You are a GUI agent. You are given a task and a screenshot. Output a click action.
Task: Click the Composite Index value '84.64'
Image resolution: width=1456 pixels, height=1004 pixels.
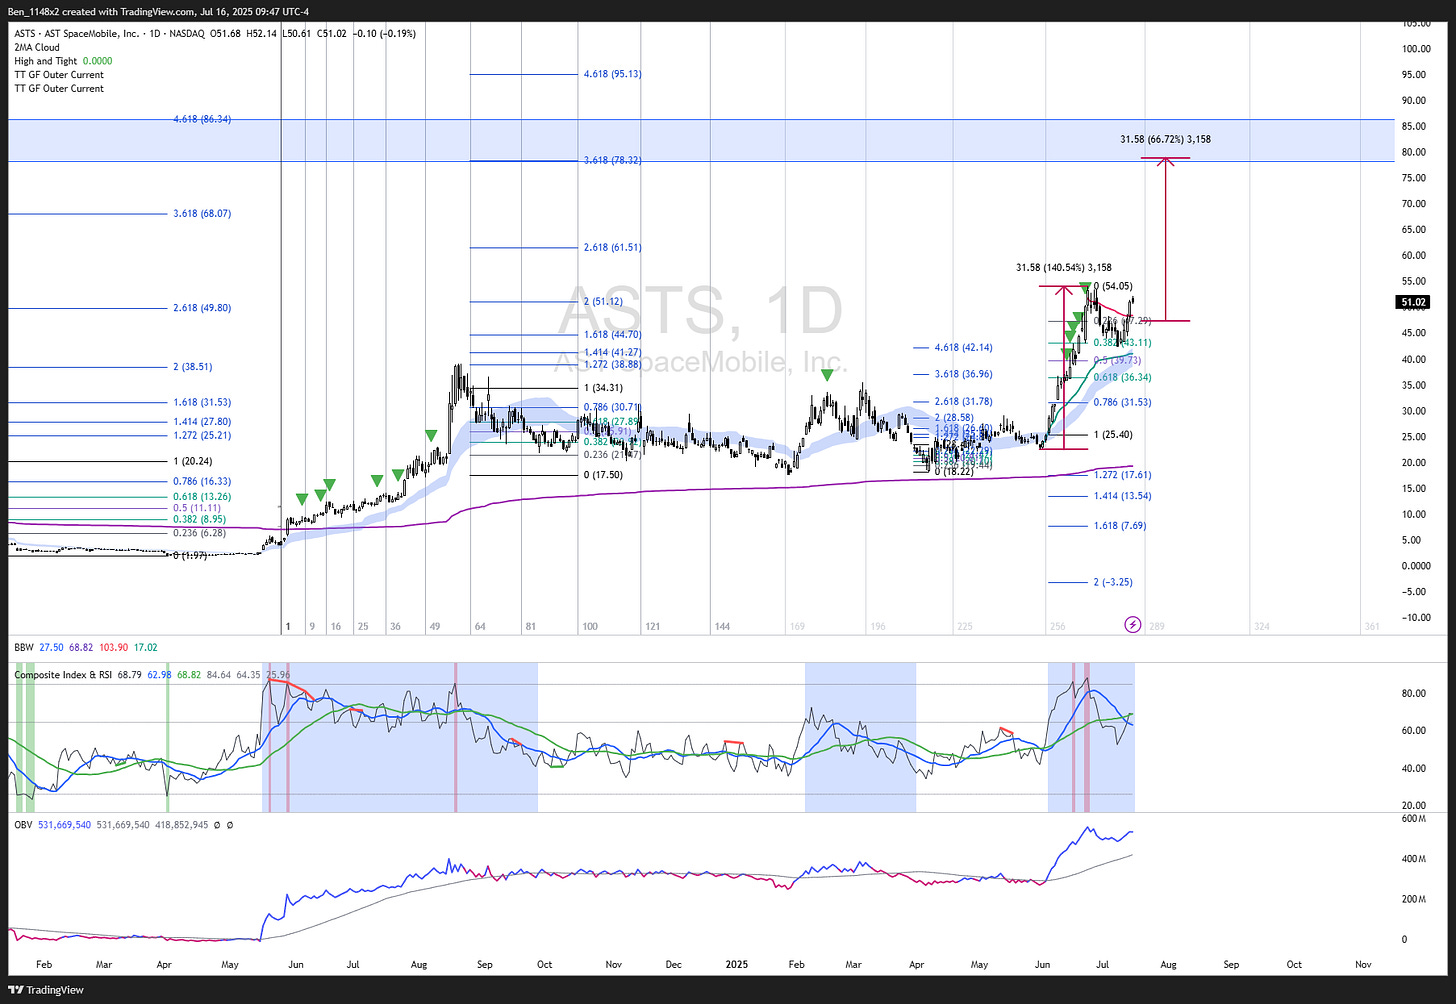point(218,675)
